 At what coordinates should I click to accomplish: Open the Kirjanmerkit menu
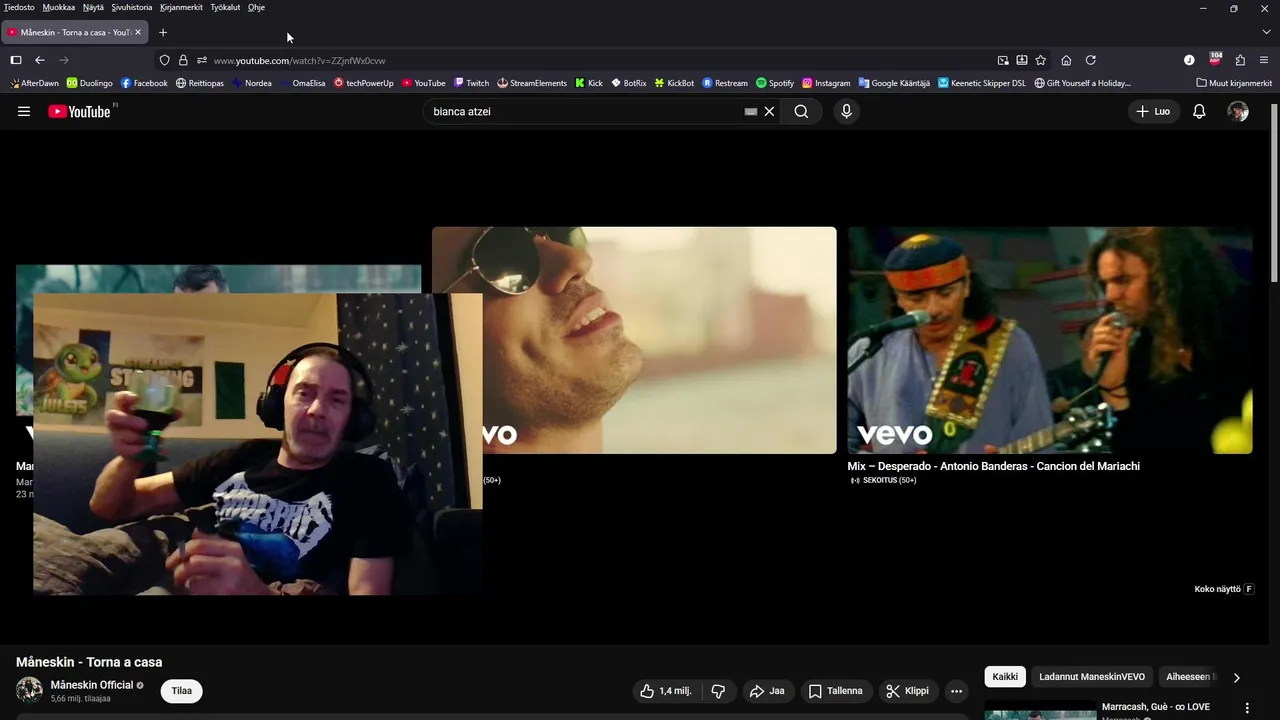click(x=181, y=7)
